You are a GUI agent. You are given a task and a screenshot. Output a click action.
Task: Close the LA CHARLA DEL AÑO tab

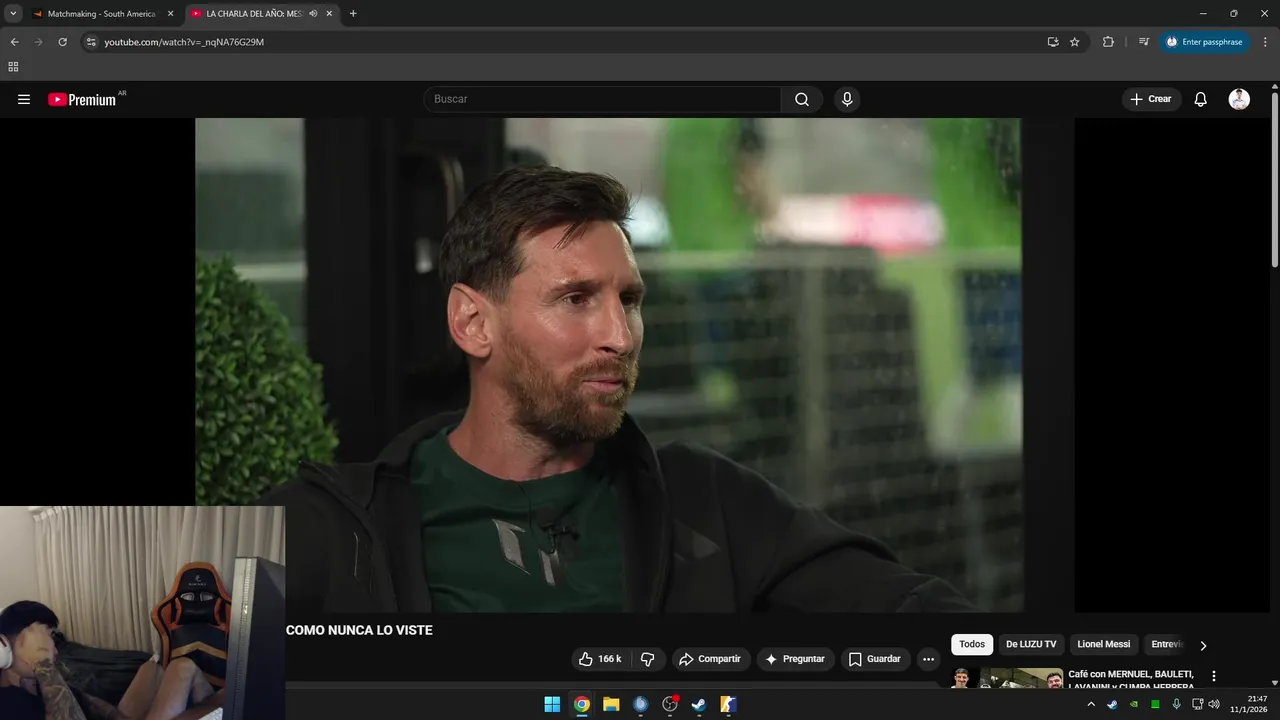pos(329,14)
